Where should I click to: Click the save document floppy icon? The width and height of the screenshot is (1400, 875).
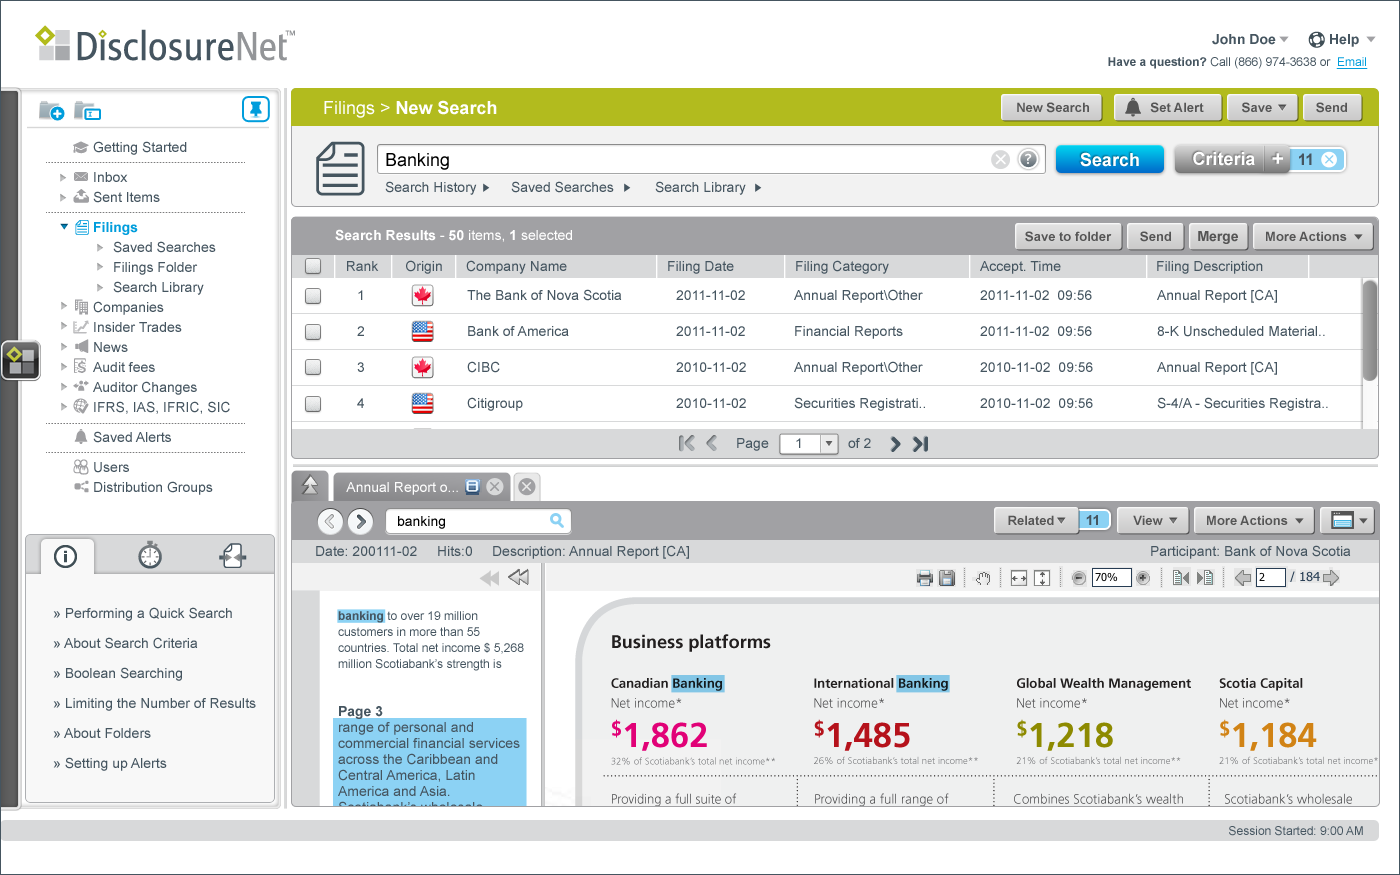[947, 578]
